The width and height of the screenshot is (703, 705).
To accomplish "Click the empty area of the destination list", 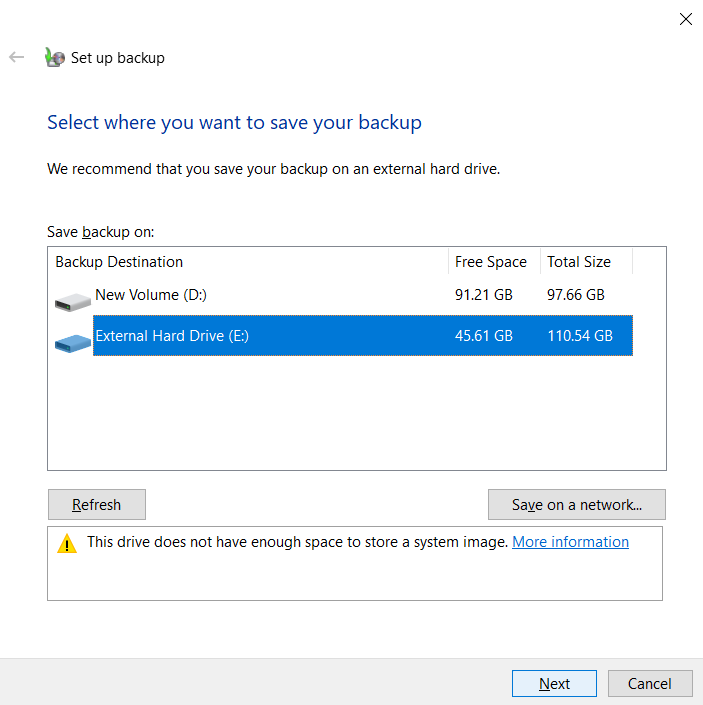I will [x=355, y=415].
